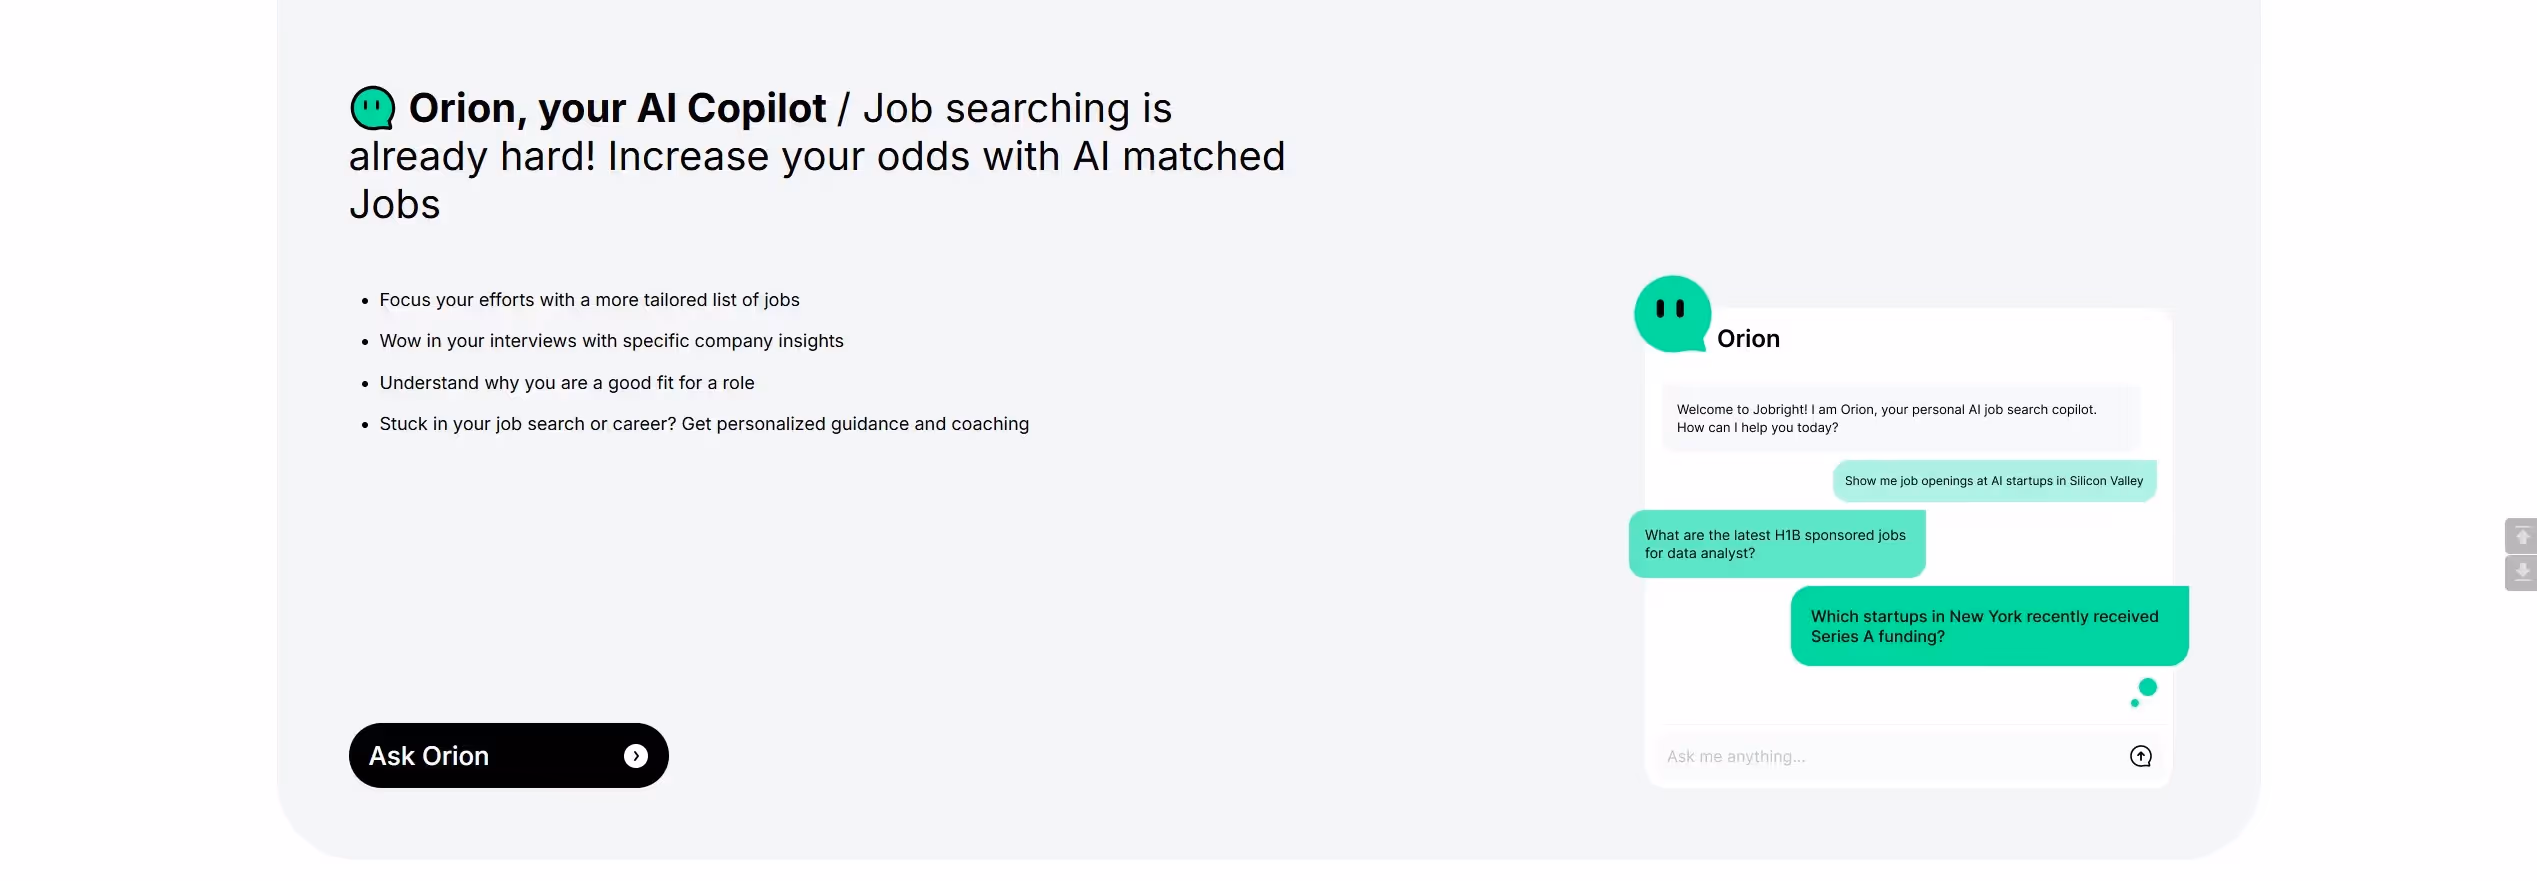The height and width of the screenshot is (881, 2537).
Task: Click 'Orion, your AI Copilot' heading text
Action: point(617,108)
